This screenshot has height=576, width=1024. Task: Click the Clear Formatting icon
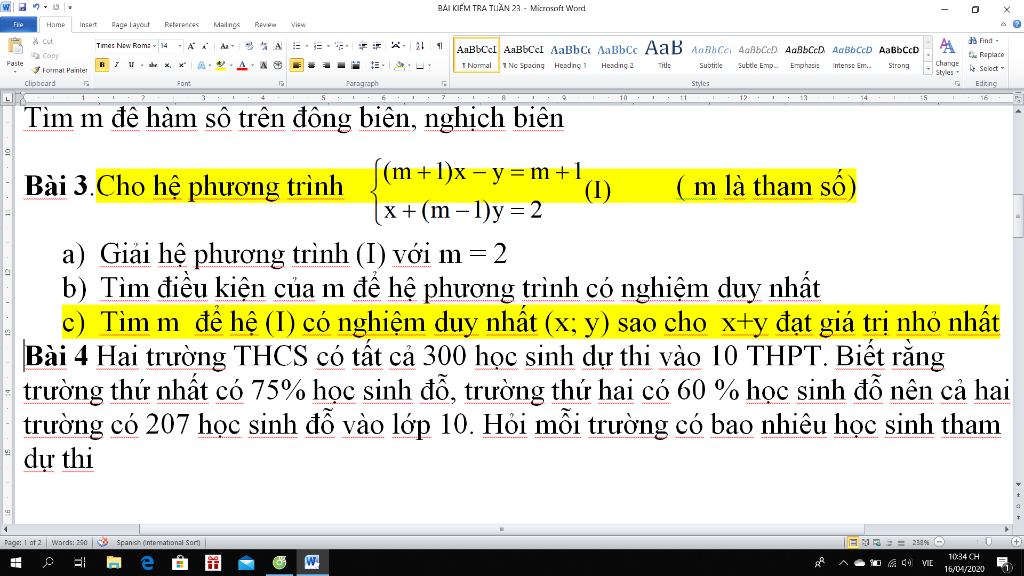click(x=249, y=46)
